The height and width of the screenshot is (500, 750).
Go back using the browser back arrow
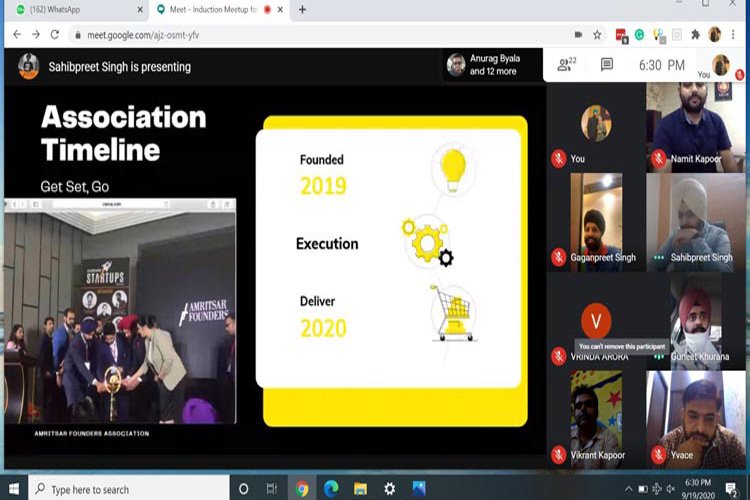(x=17, y=34)
